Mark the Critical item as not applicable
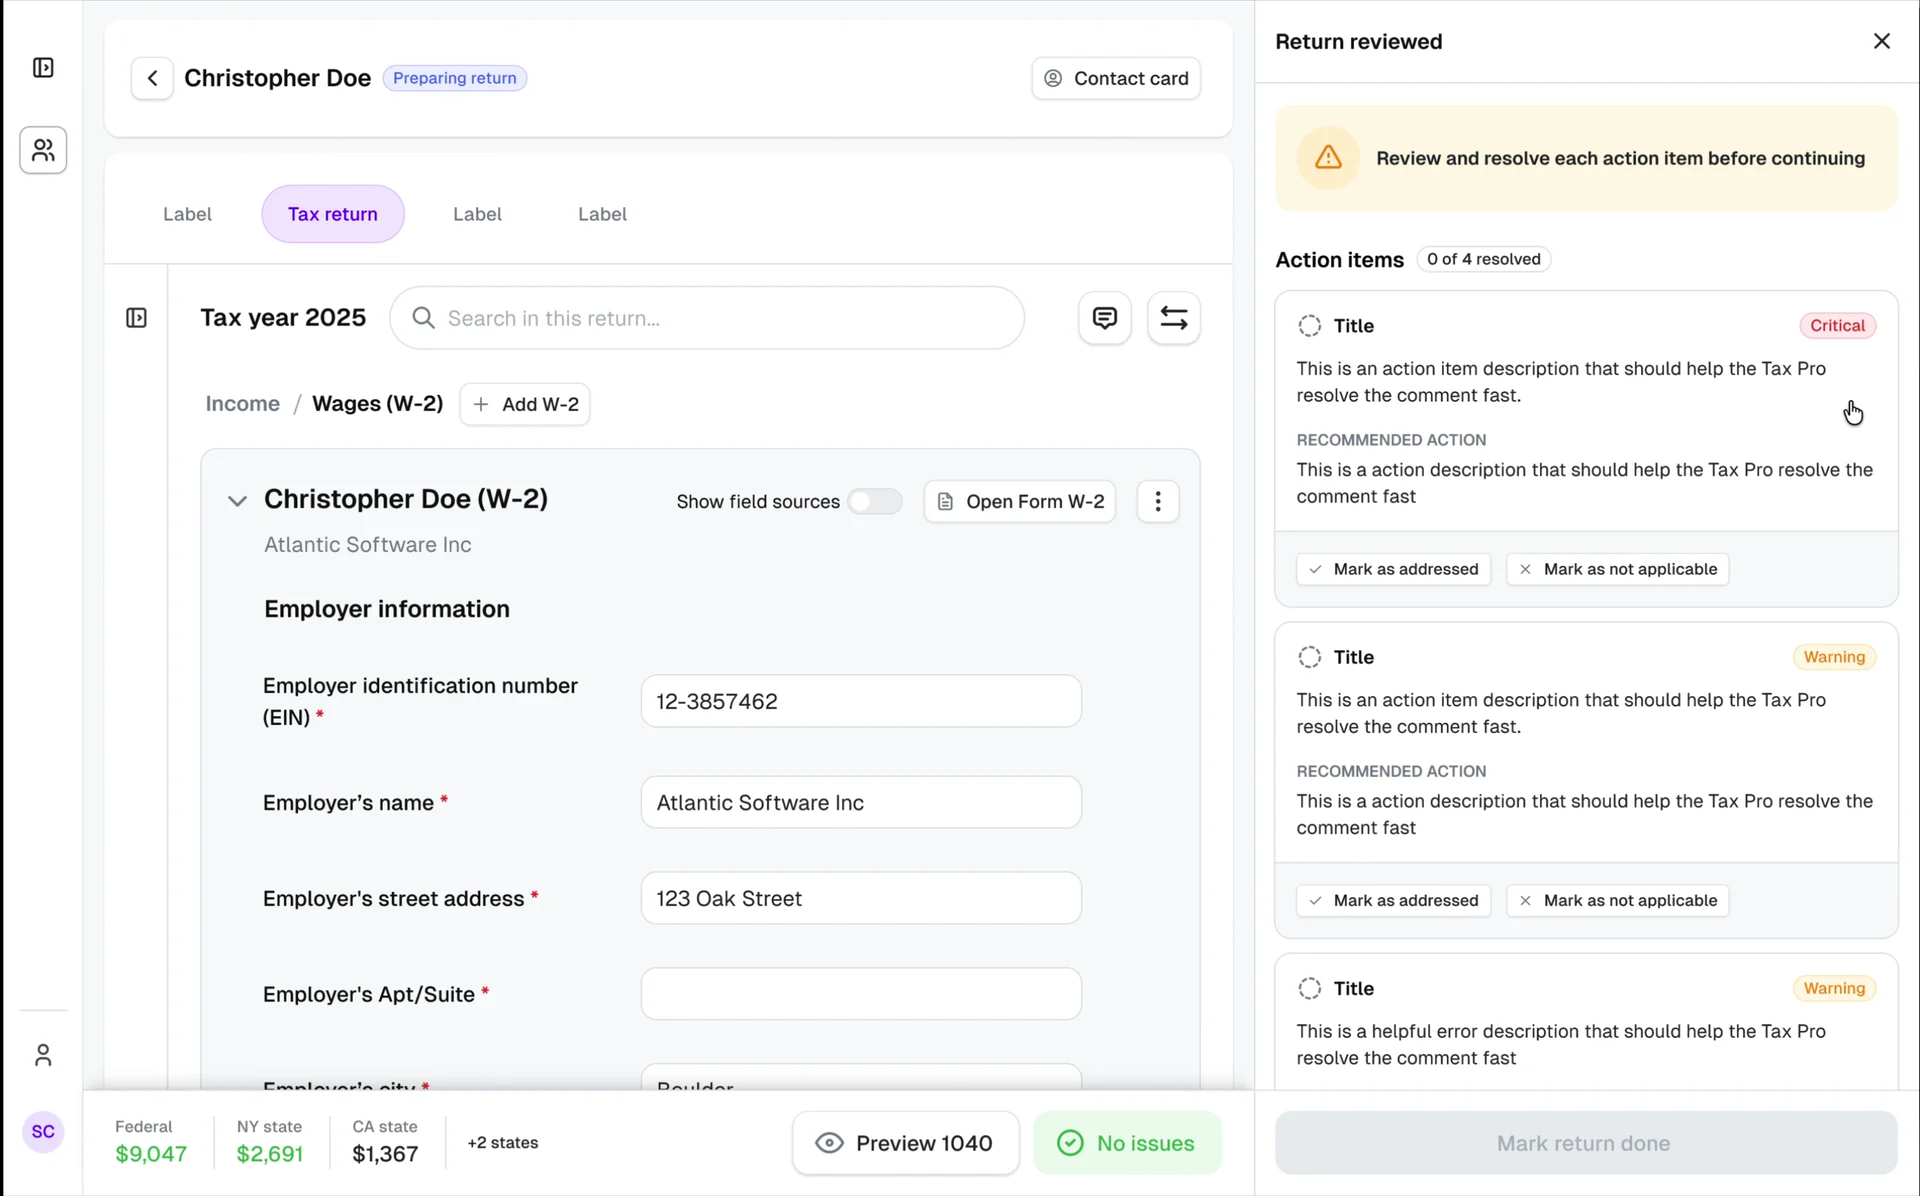 (x=1618, y=569)
